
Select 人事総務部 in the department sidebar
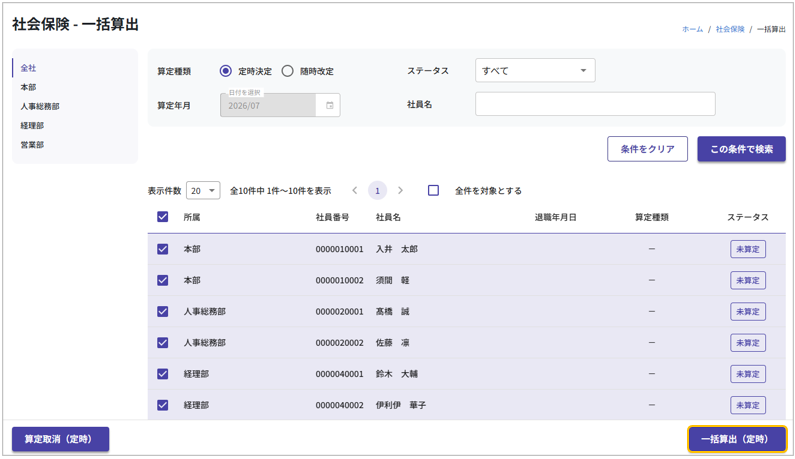tap(40, 106)
